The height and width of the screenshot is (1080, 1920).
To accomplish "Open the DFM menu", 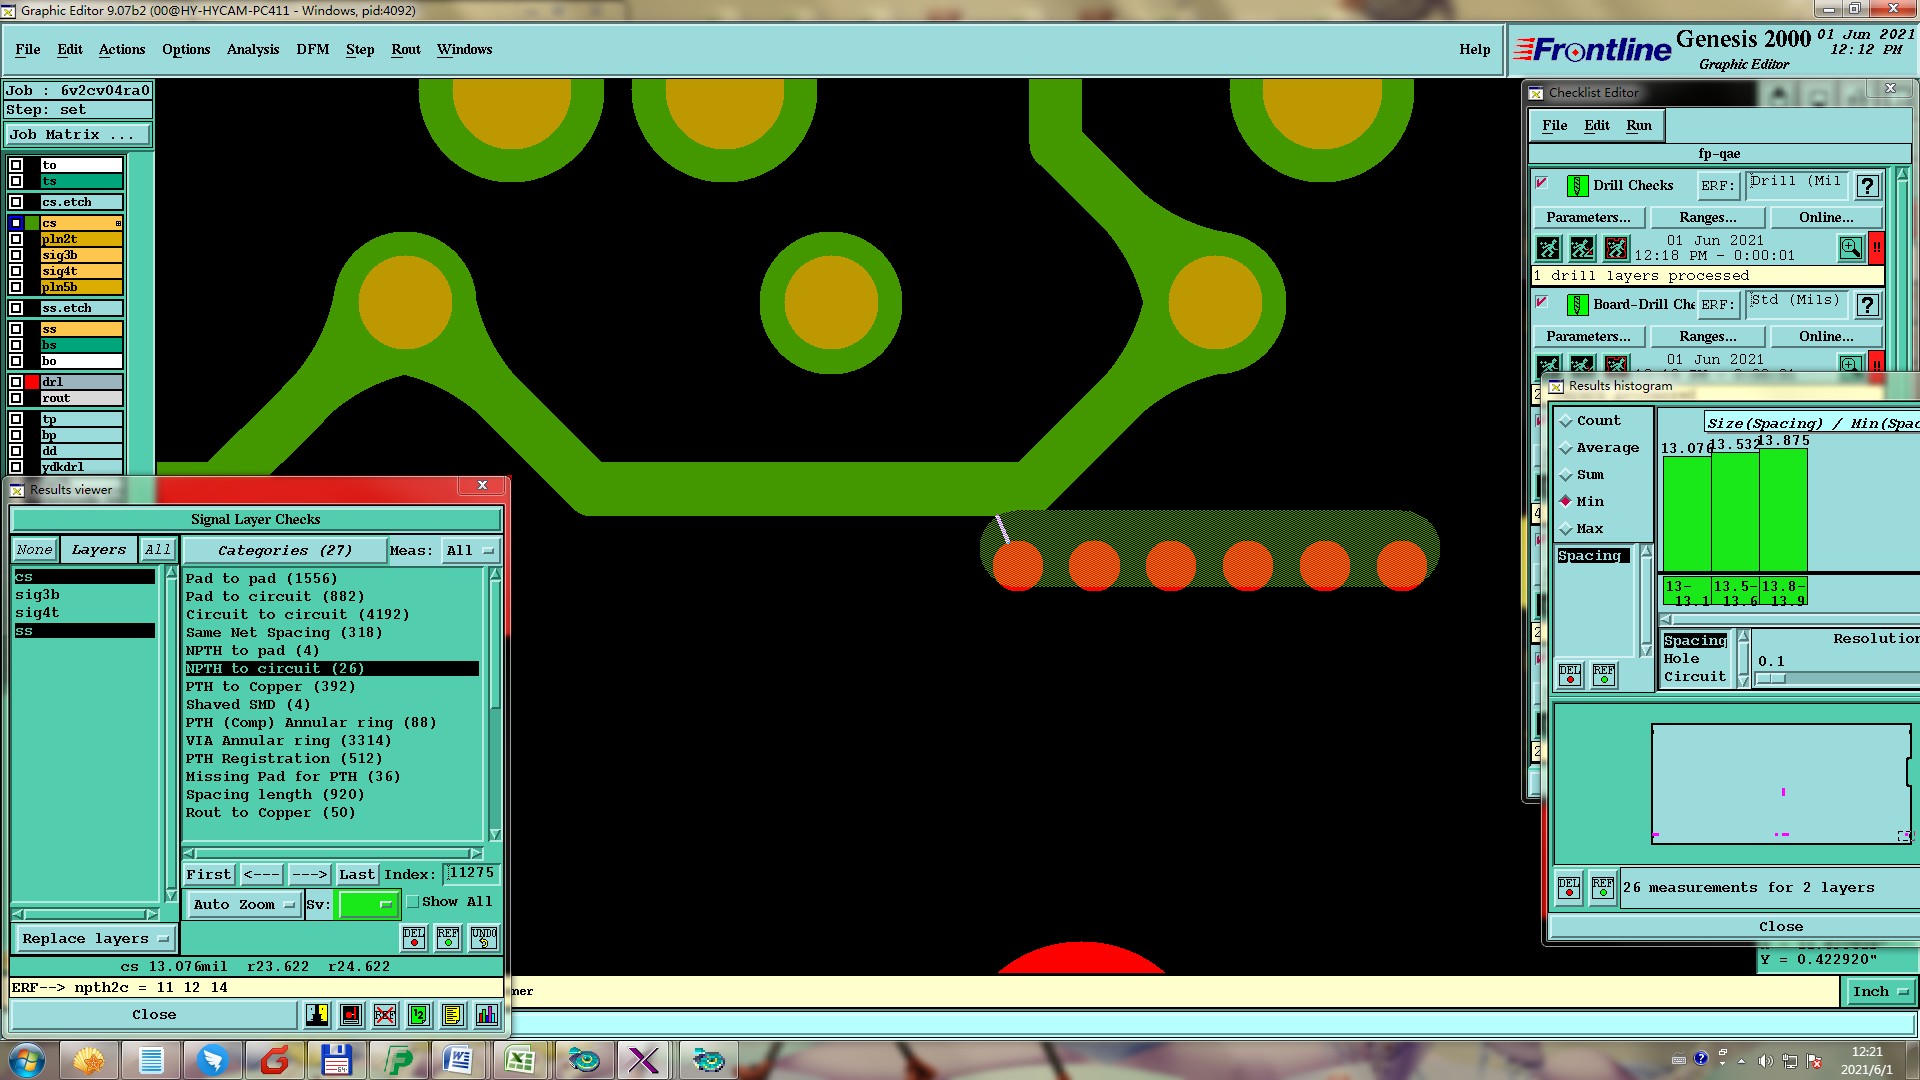I will point(312,50).
